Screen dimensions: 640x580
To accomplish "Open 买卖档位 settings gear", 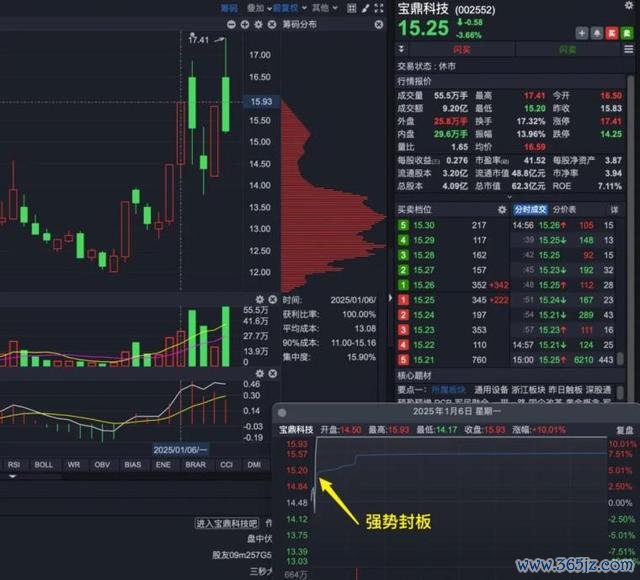I will pos(502,210).
